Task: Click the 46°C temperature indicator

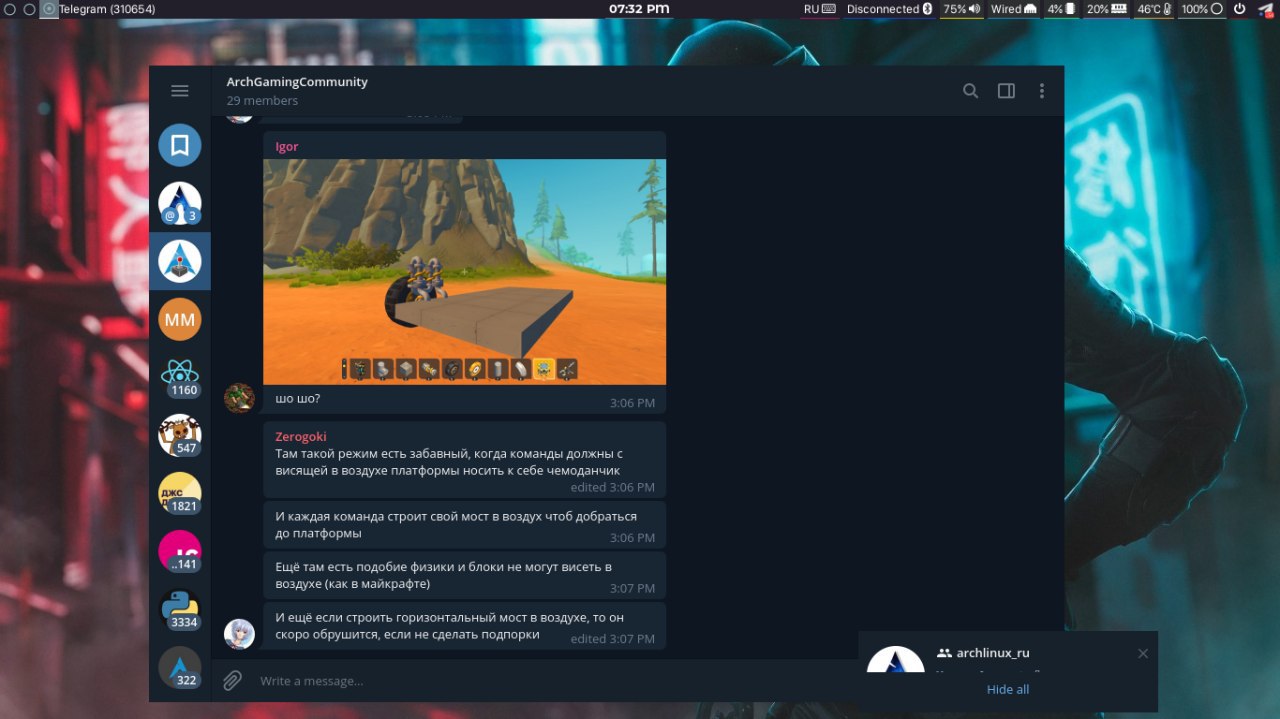Action: 1154,9
